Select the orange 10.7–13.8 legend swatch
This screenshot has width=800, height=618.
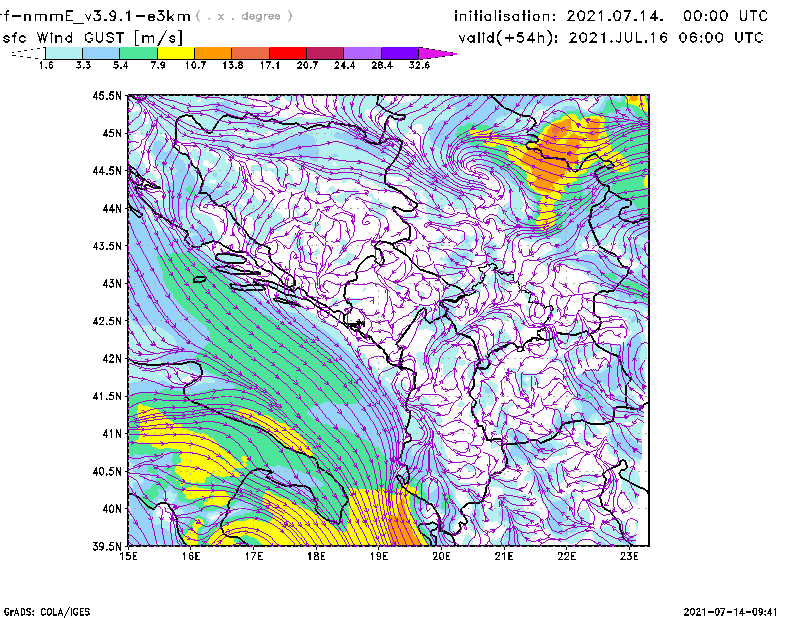(x=213, y=53)
